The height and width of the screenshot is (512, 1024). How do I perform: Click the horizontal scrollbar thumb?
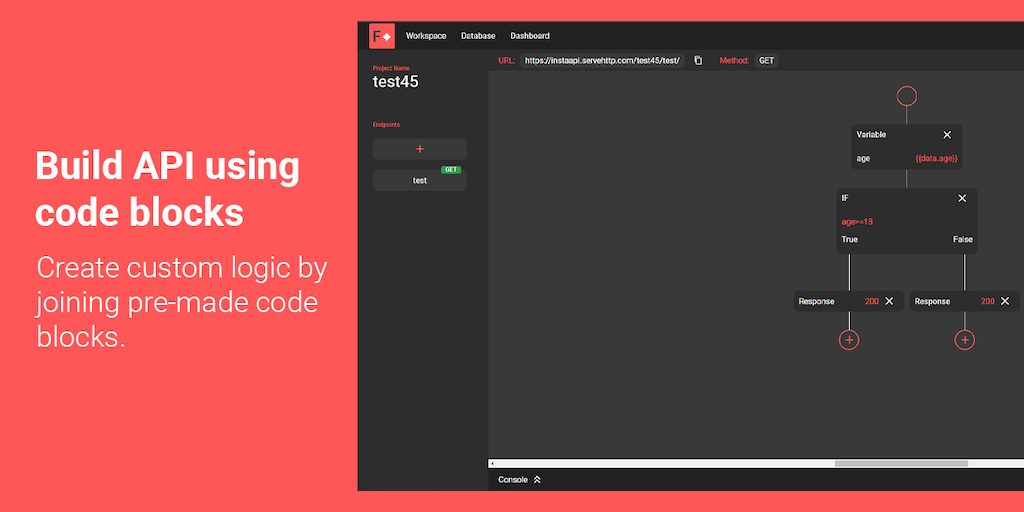pos(901,464)
